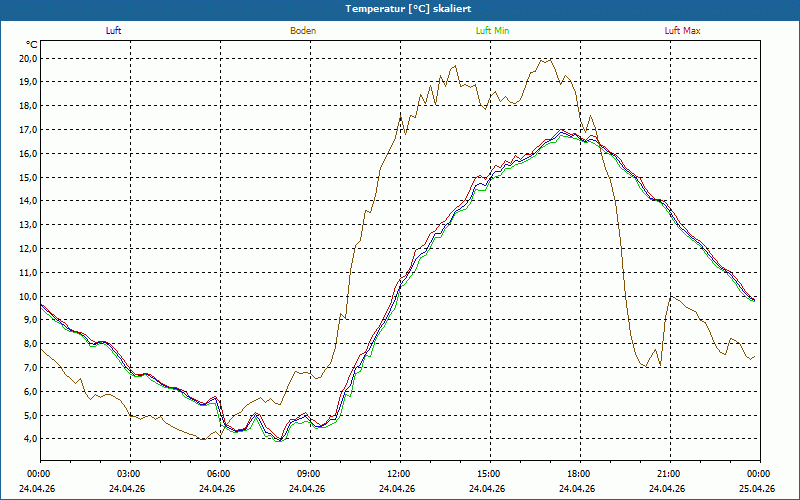The image size is (800, 500).
Task: Click the 18,0 y-axis value
Action: point(28,106)
